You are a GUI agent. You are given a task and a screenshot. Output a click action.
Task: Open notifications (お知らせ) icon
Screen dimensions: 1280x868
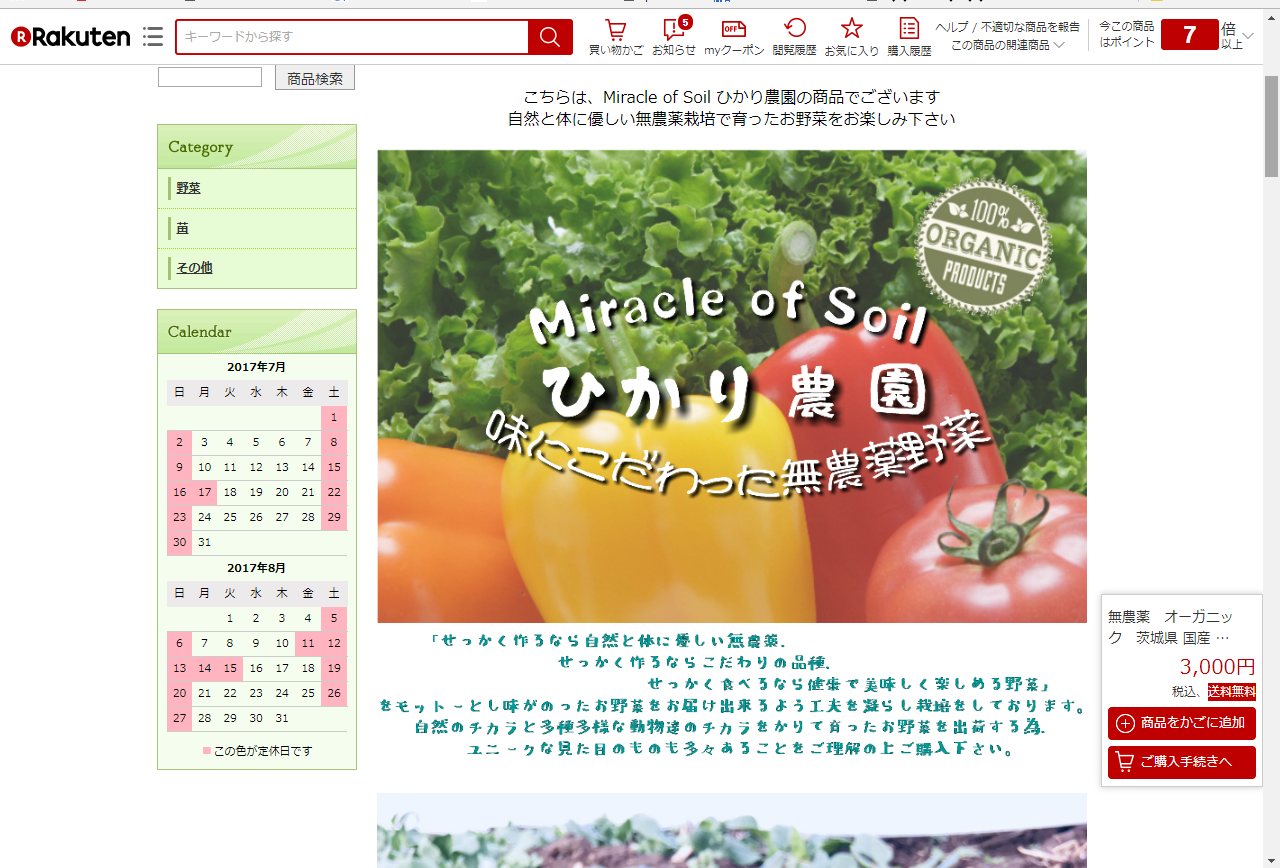coord(674,37)
